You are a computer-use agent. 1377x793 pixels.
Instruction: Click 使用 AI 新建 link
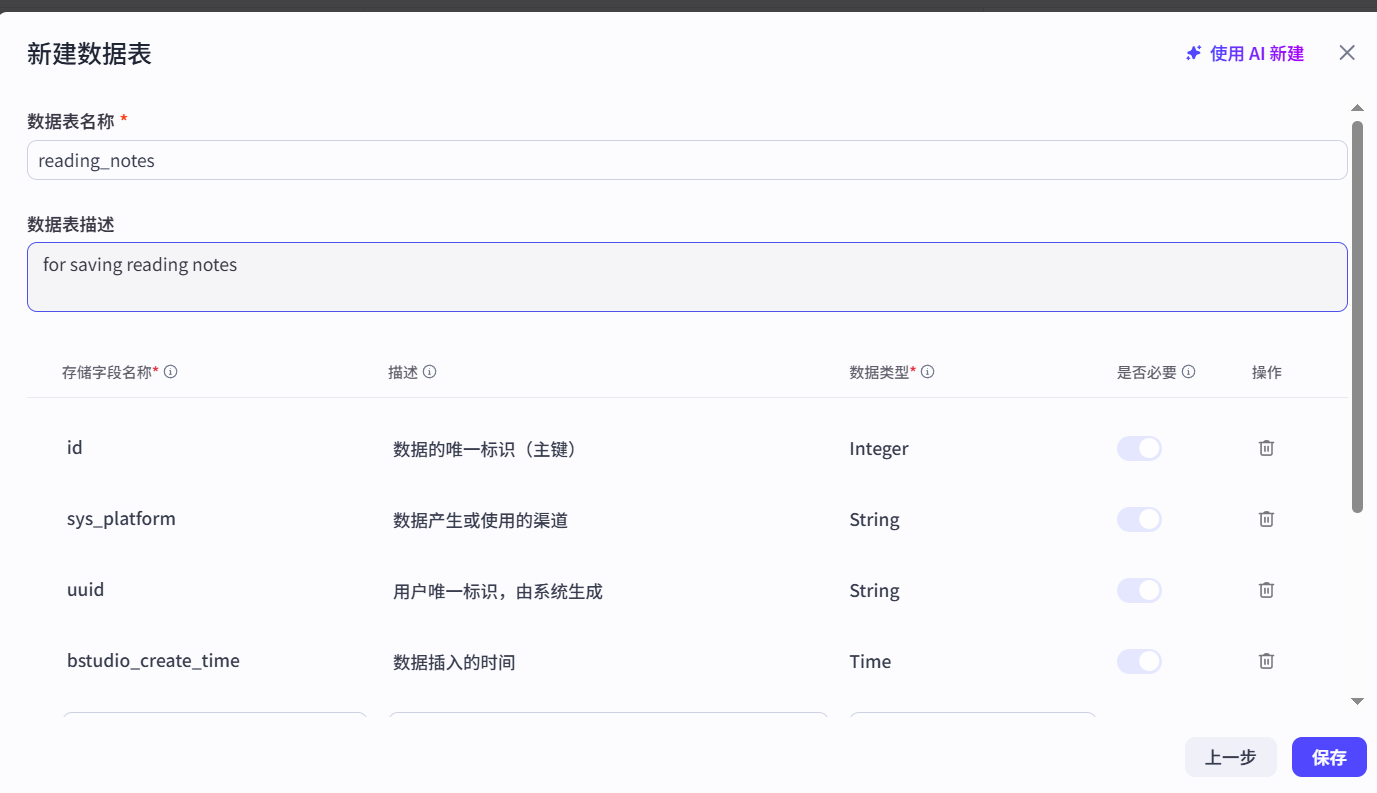[x=1245, y=54]
